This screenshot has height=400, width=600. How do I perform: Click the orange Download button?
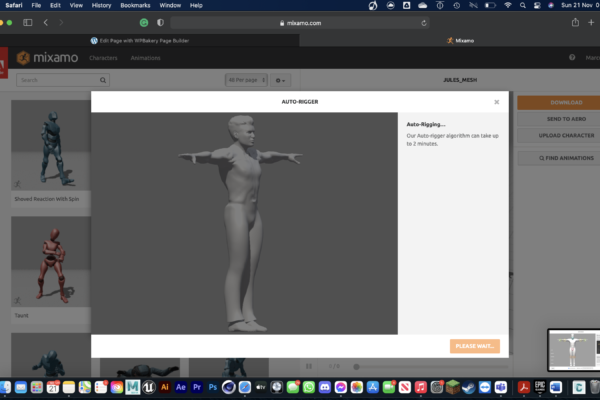coord(559,103)
